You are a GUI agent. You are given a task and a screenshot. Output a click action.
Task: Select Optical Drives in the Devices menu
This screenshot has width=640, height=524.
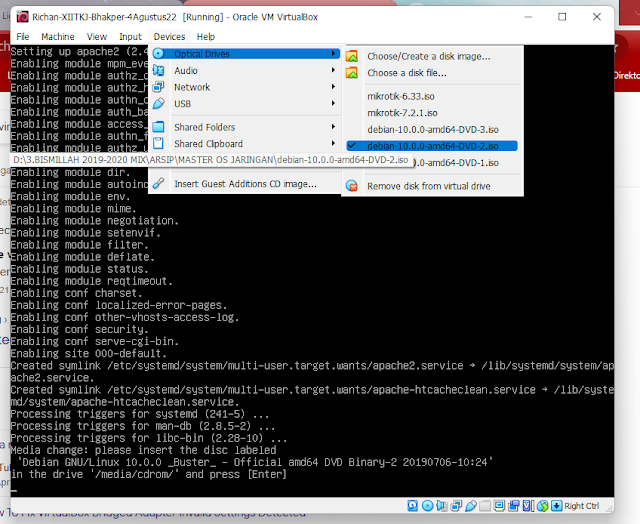click(246, 54)
